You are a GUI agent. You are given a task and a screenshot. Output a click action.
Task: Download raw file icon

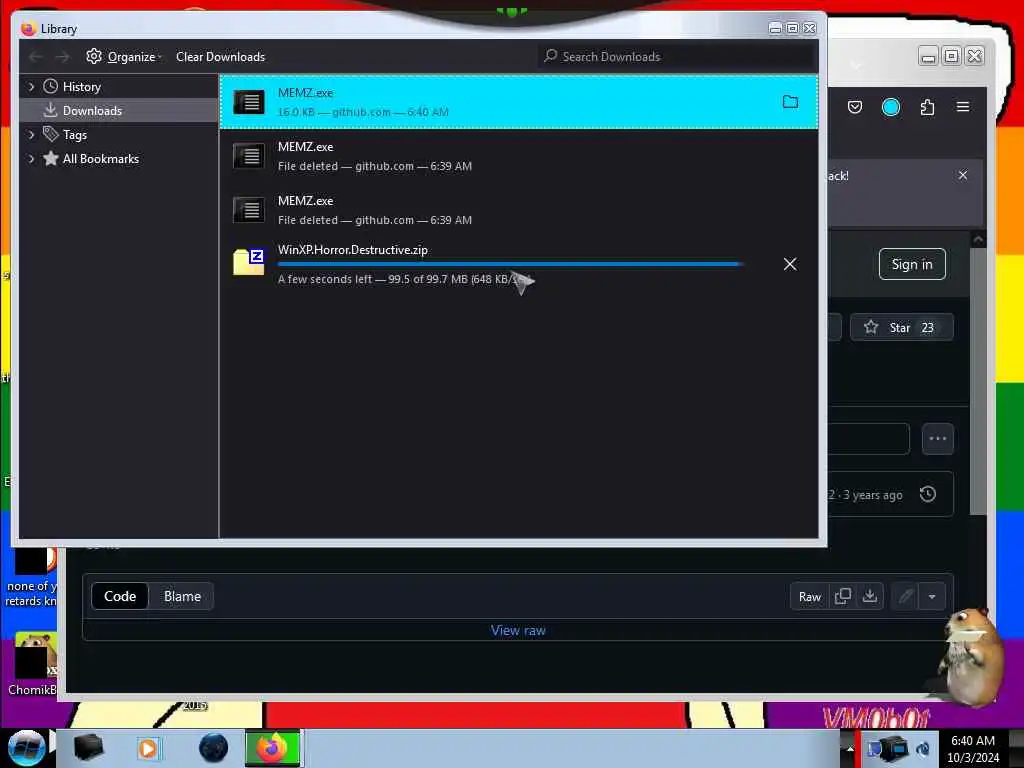click(870, 597)
